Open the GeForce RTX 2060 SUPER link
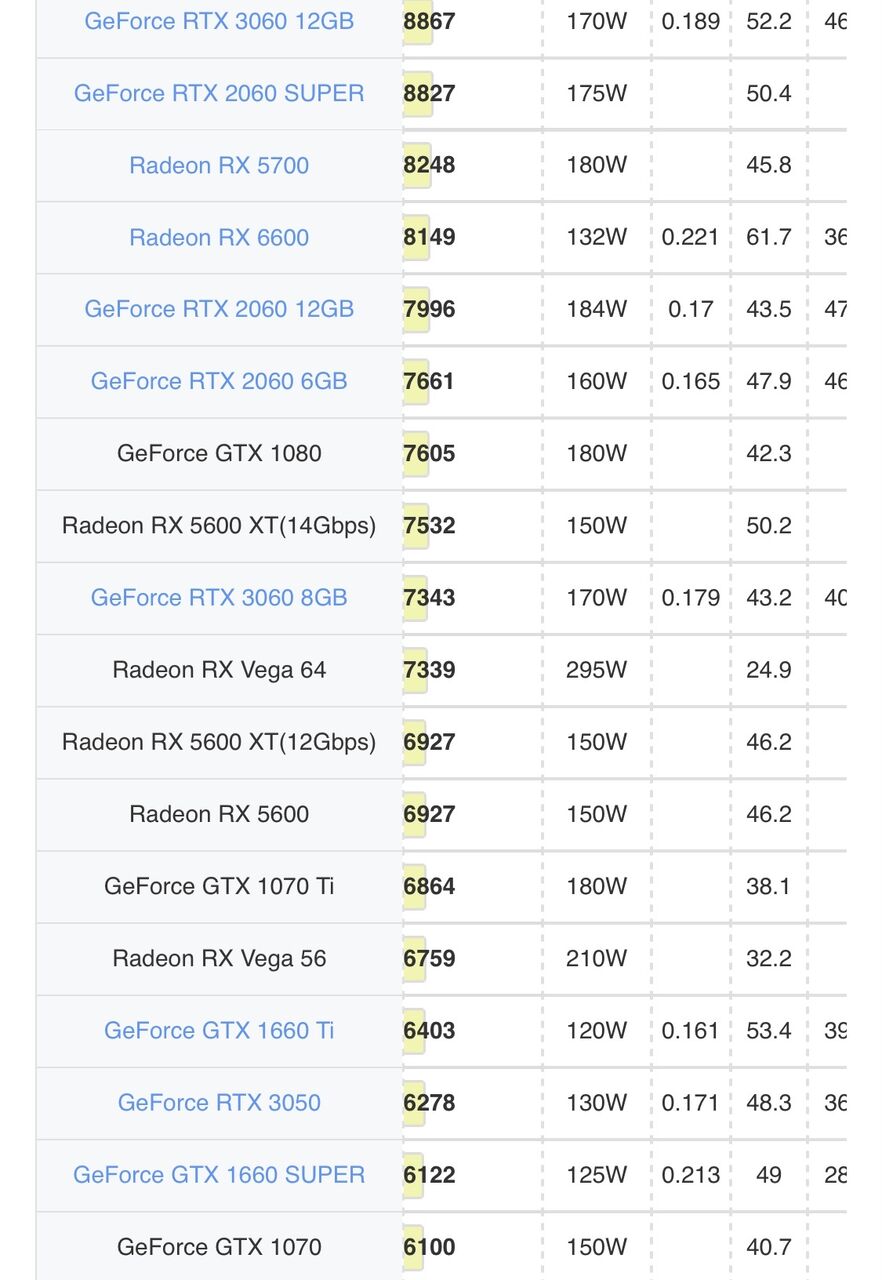The image size is (882, 1280). pos(219,93)
